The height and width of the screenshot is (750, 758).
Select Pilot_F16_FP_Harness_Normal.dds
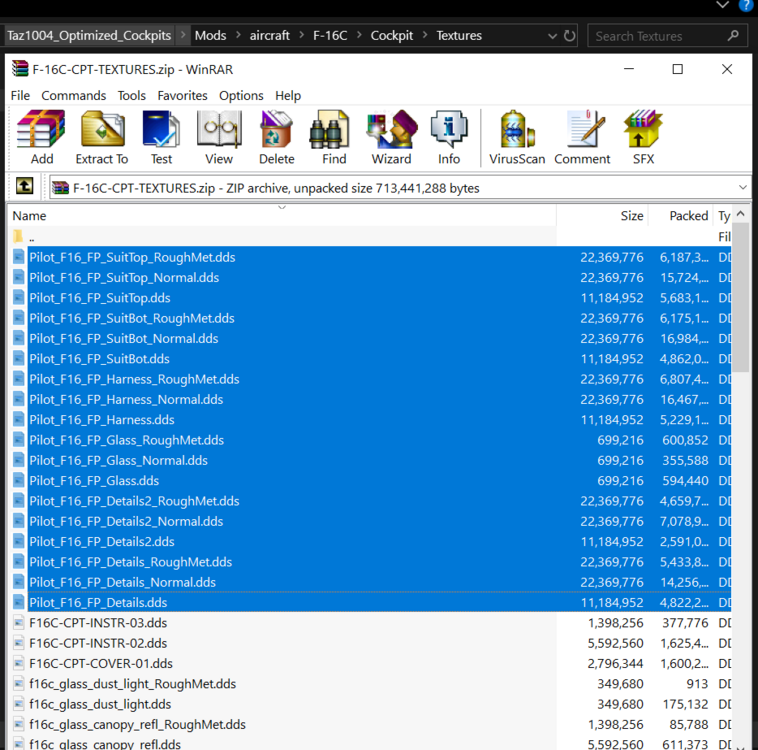click(x=126, y=399)
